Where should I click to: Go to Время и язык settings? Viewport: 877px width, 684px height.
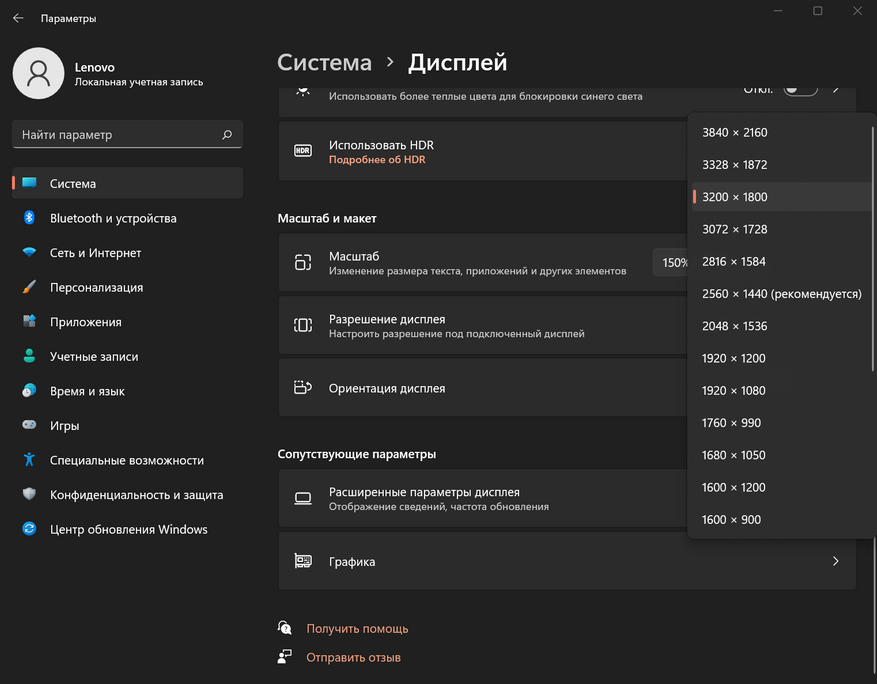point(87,391)
